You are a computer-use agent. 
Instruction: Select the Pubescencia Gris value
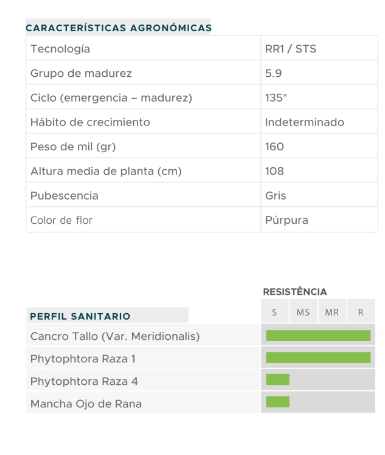(x=275, y=195)
